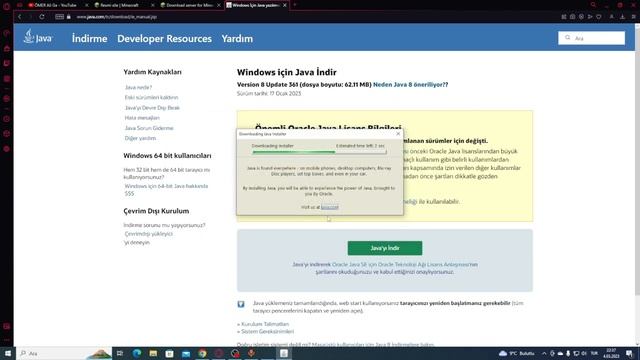Click the download progress bar in installer

point(319,152)
